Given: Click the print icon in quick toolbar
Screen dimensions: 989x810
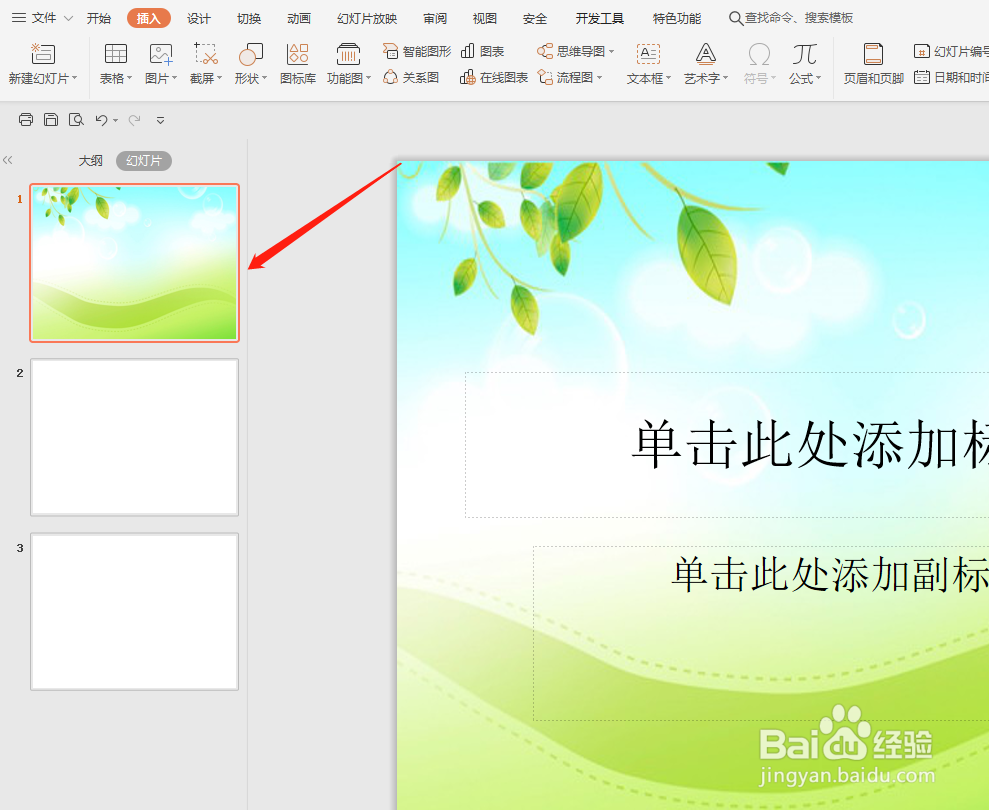Looking at the screenshot, I should pyautogui.click(x=26, y=119).
